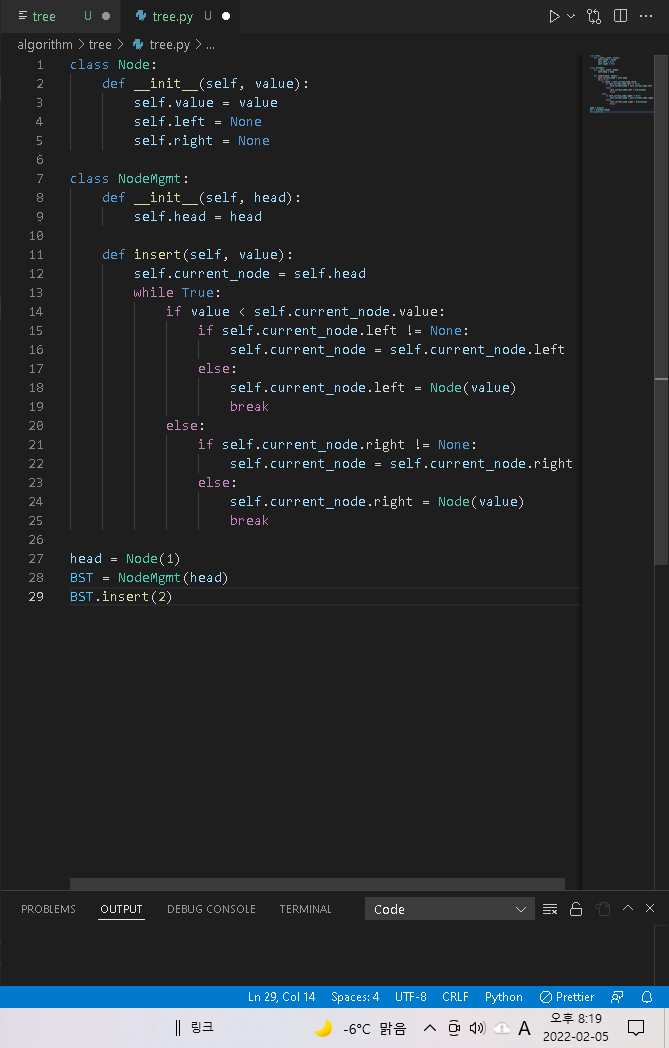Open the DEBUG CONSOLE tab
669x1048 pixels.
pyautogui.click(x=211, y=909)
